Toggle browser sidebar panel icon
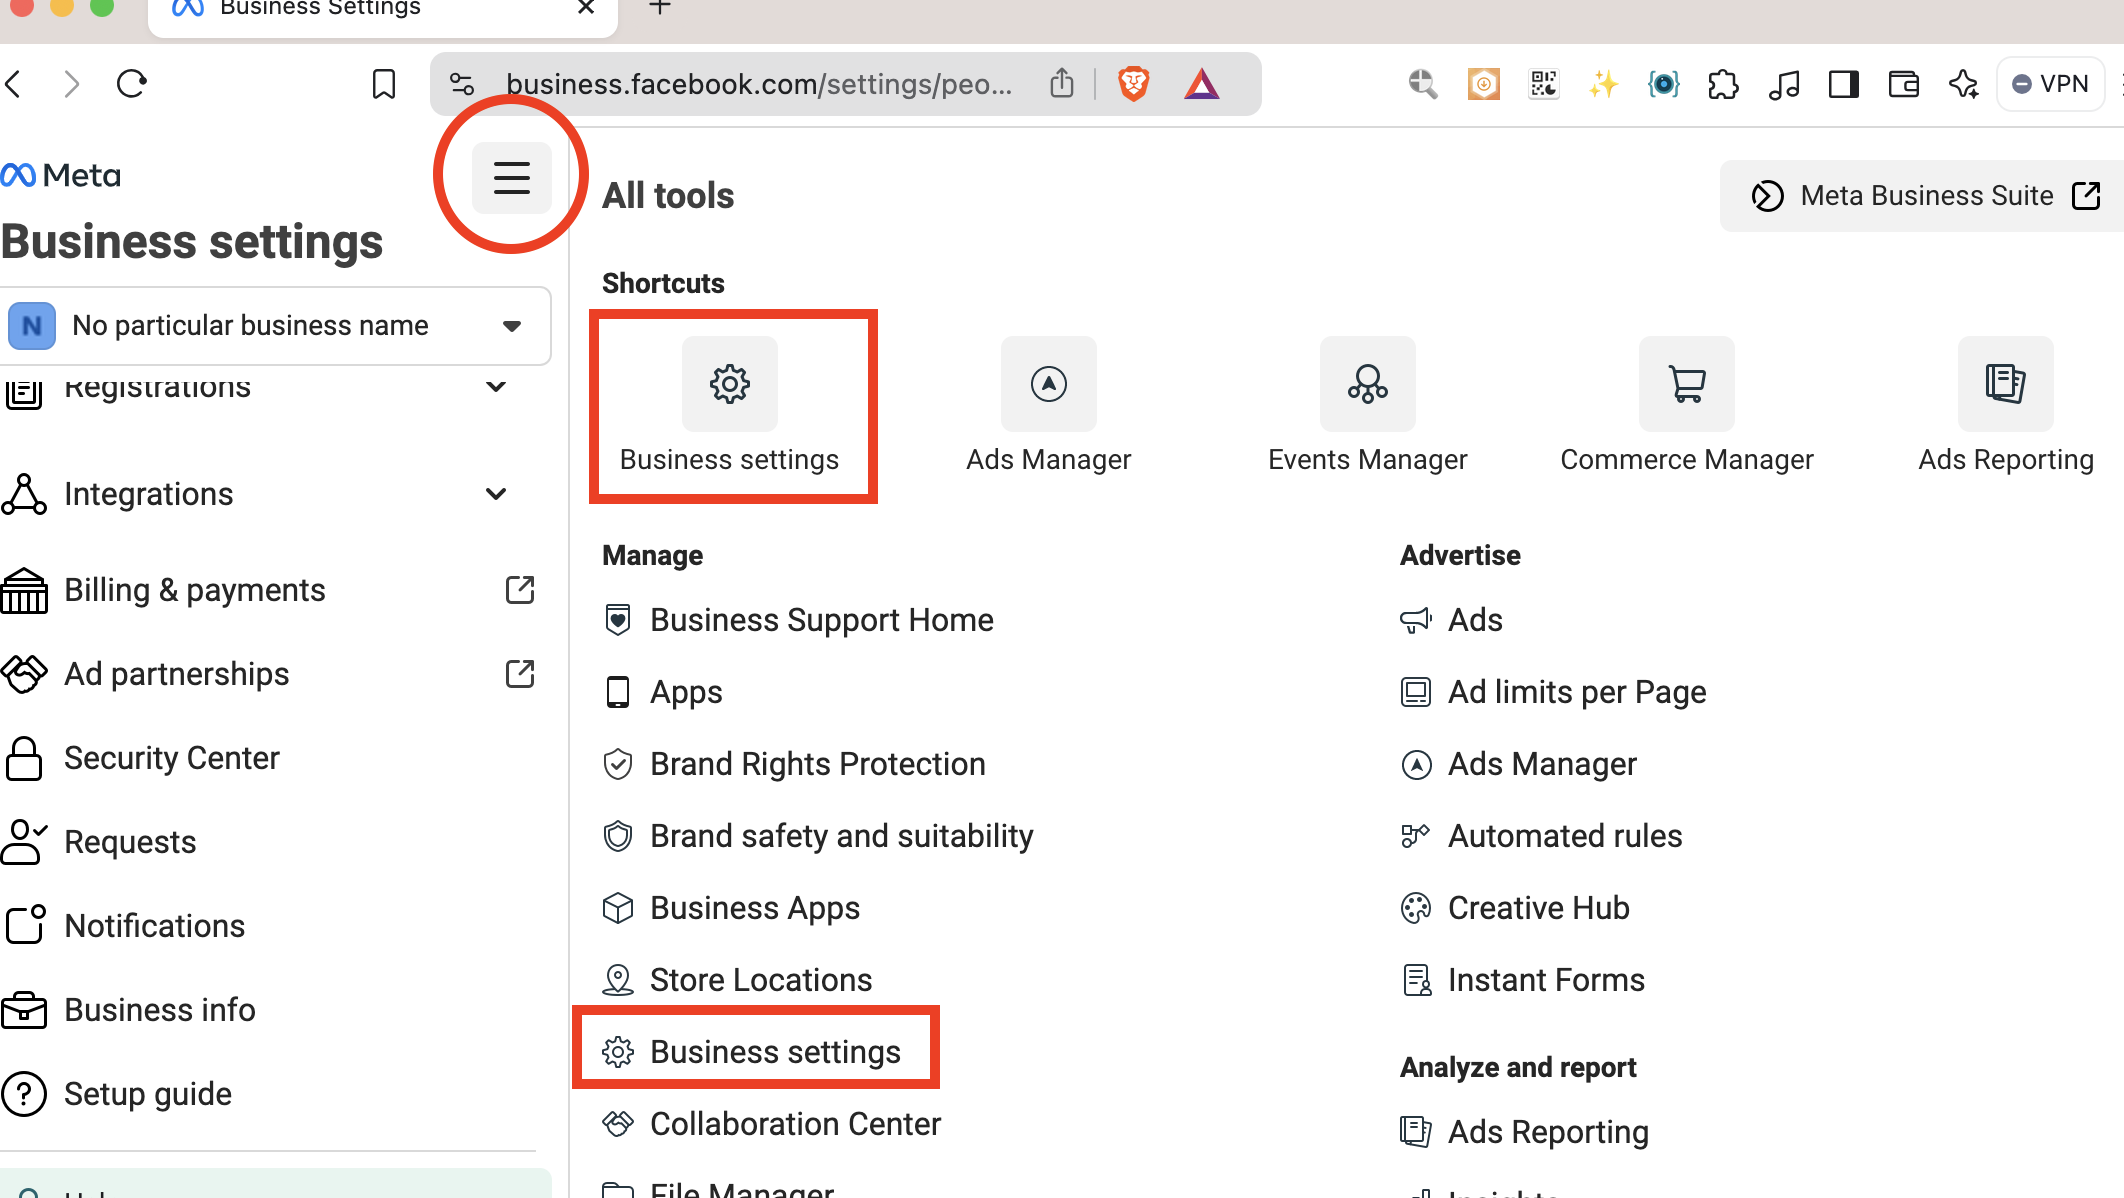The width and height of the screenshot is (2124, 1198). (x=1843, y=84)
